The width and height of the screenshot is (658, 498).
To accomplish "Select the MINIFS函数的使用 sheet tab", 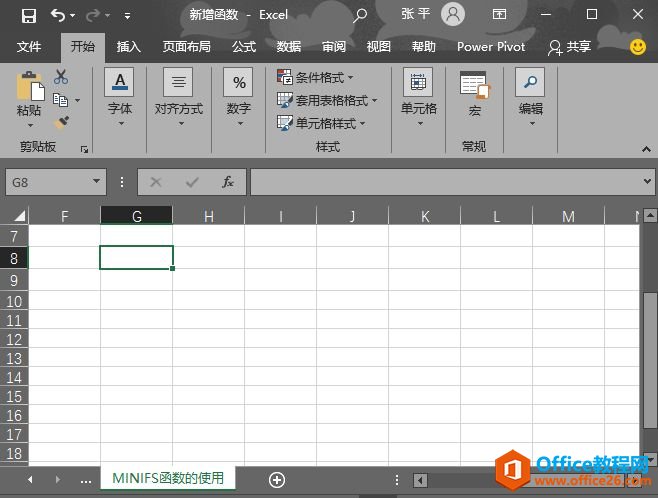I will coord(168,478).
